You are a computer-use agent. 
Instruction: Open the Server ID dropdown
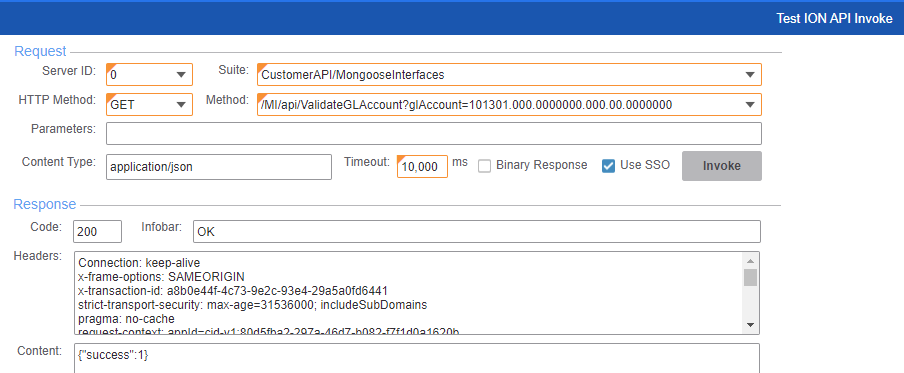pos(180,75)
